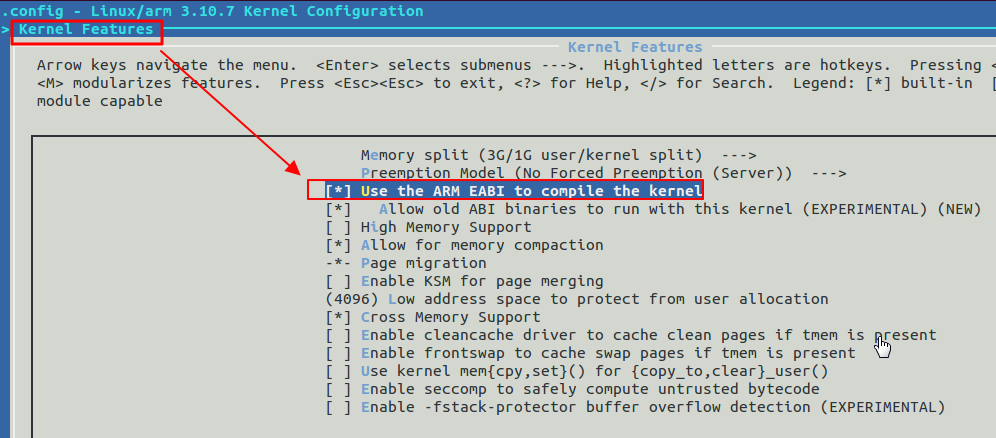This screenshot has height=438, width=996.
Task: Toggle Cross Memory Support checkbox
Action: coord(433,317)
